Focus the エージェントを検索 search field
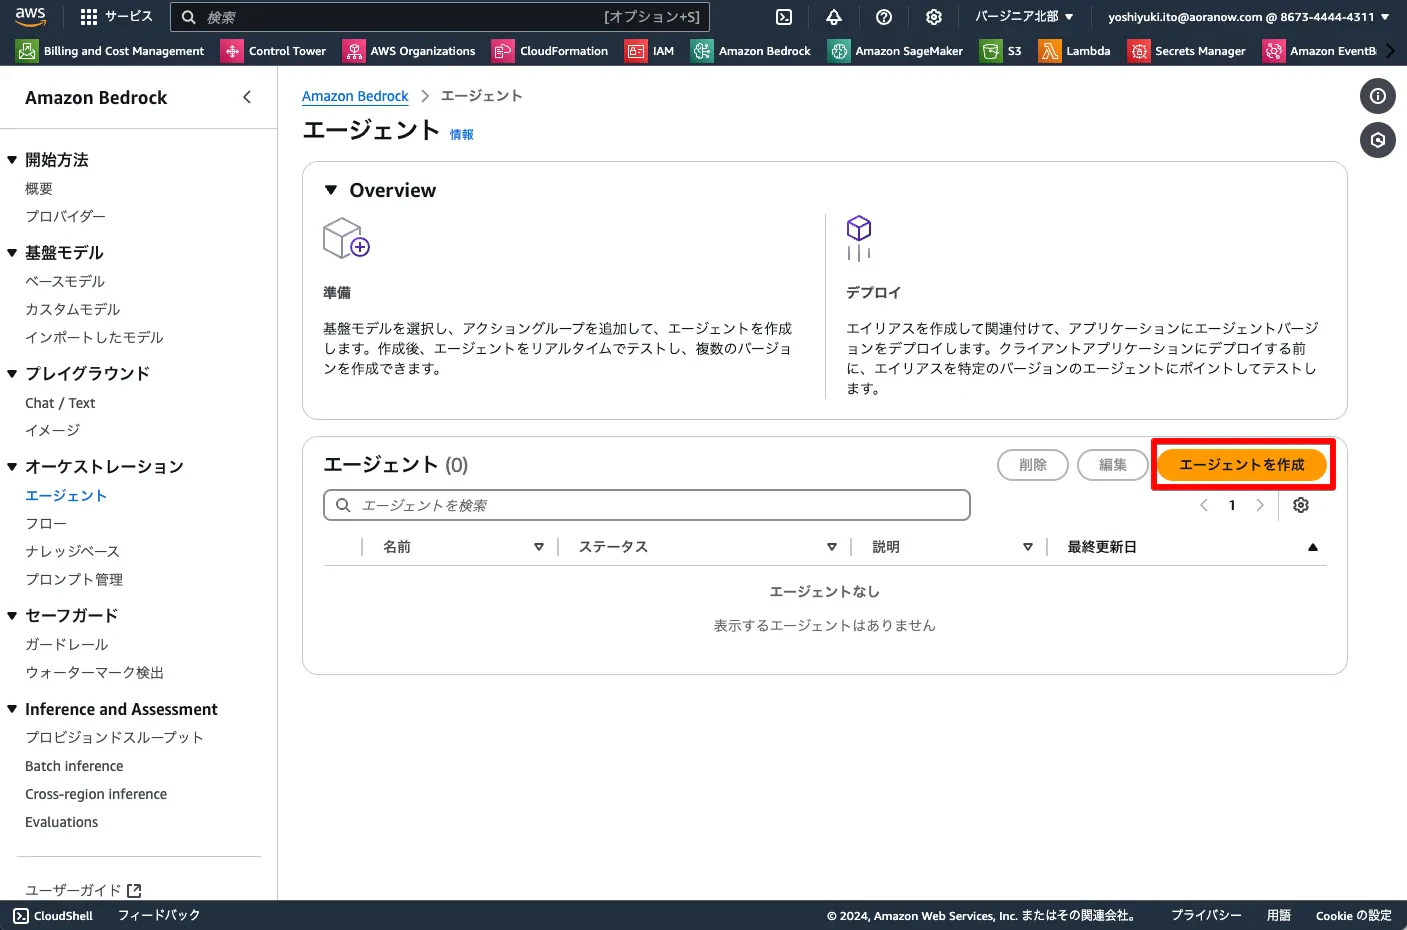Viewport: 1407px width, 930px height. click(647, 505)
